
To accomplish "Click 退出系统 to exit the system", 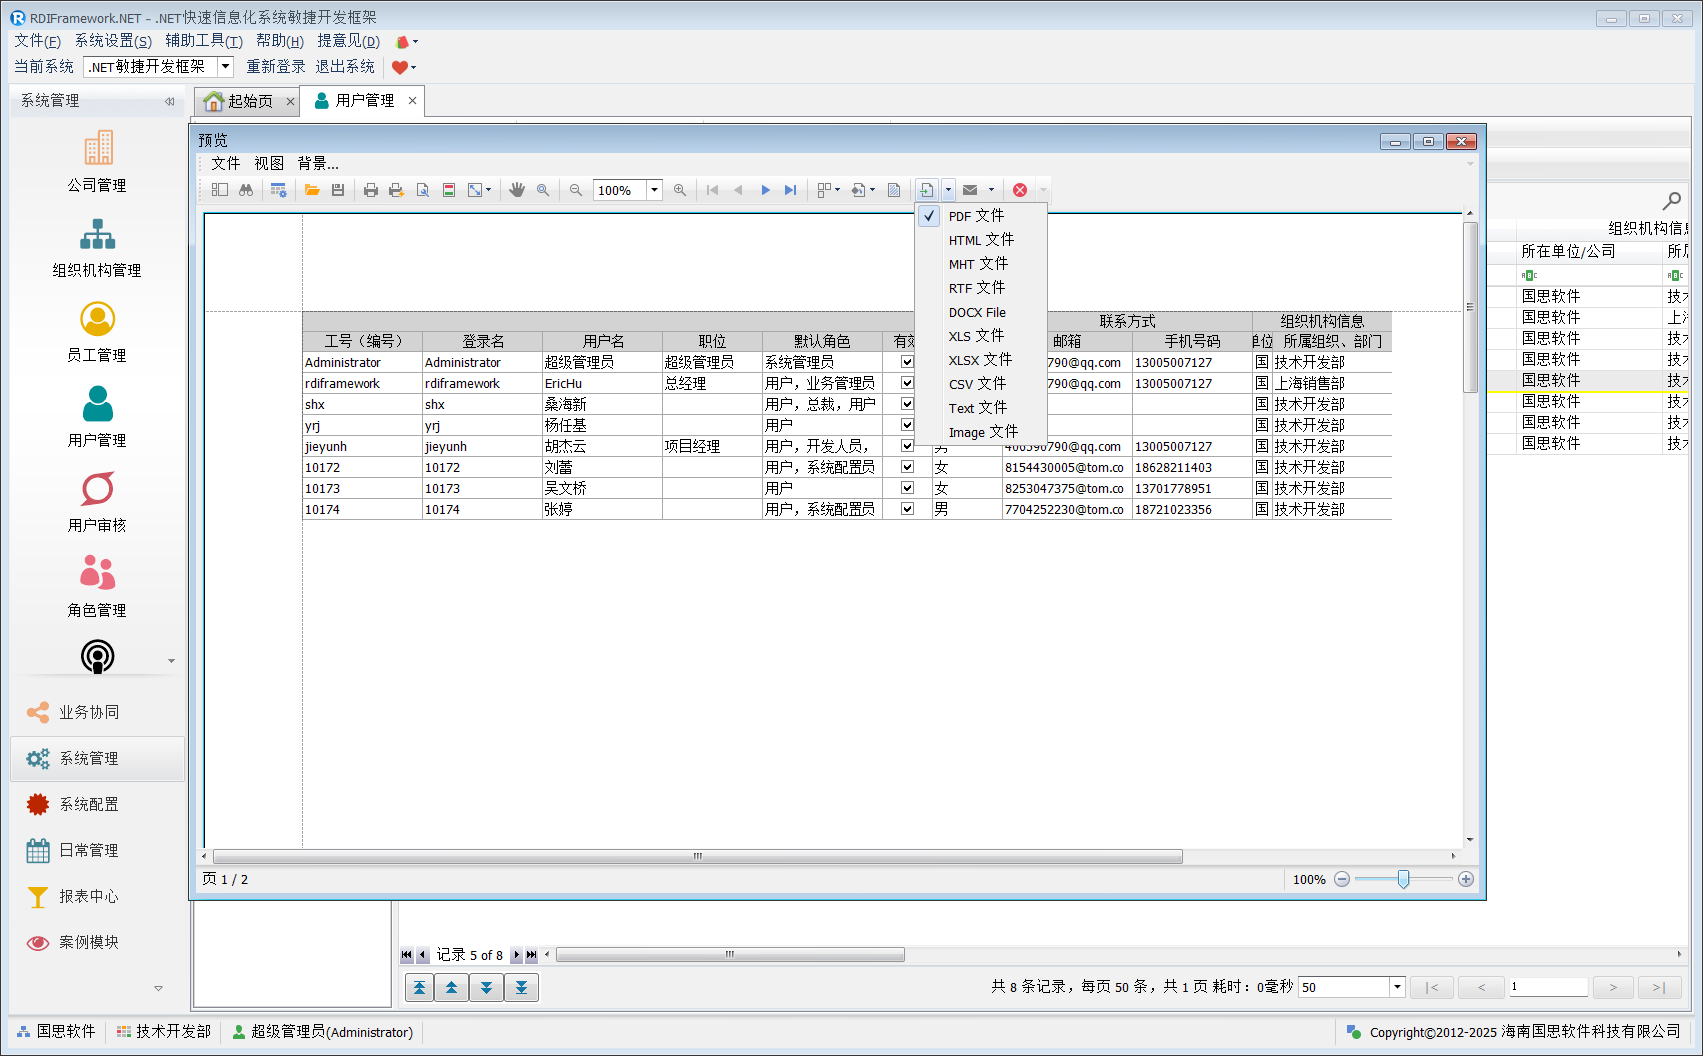I will tap(345, 67).
